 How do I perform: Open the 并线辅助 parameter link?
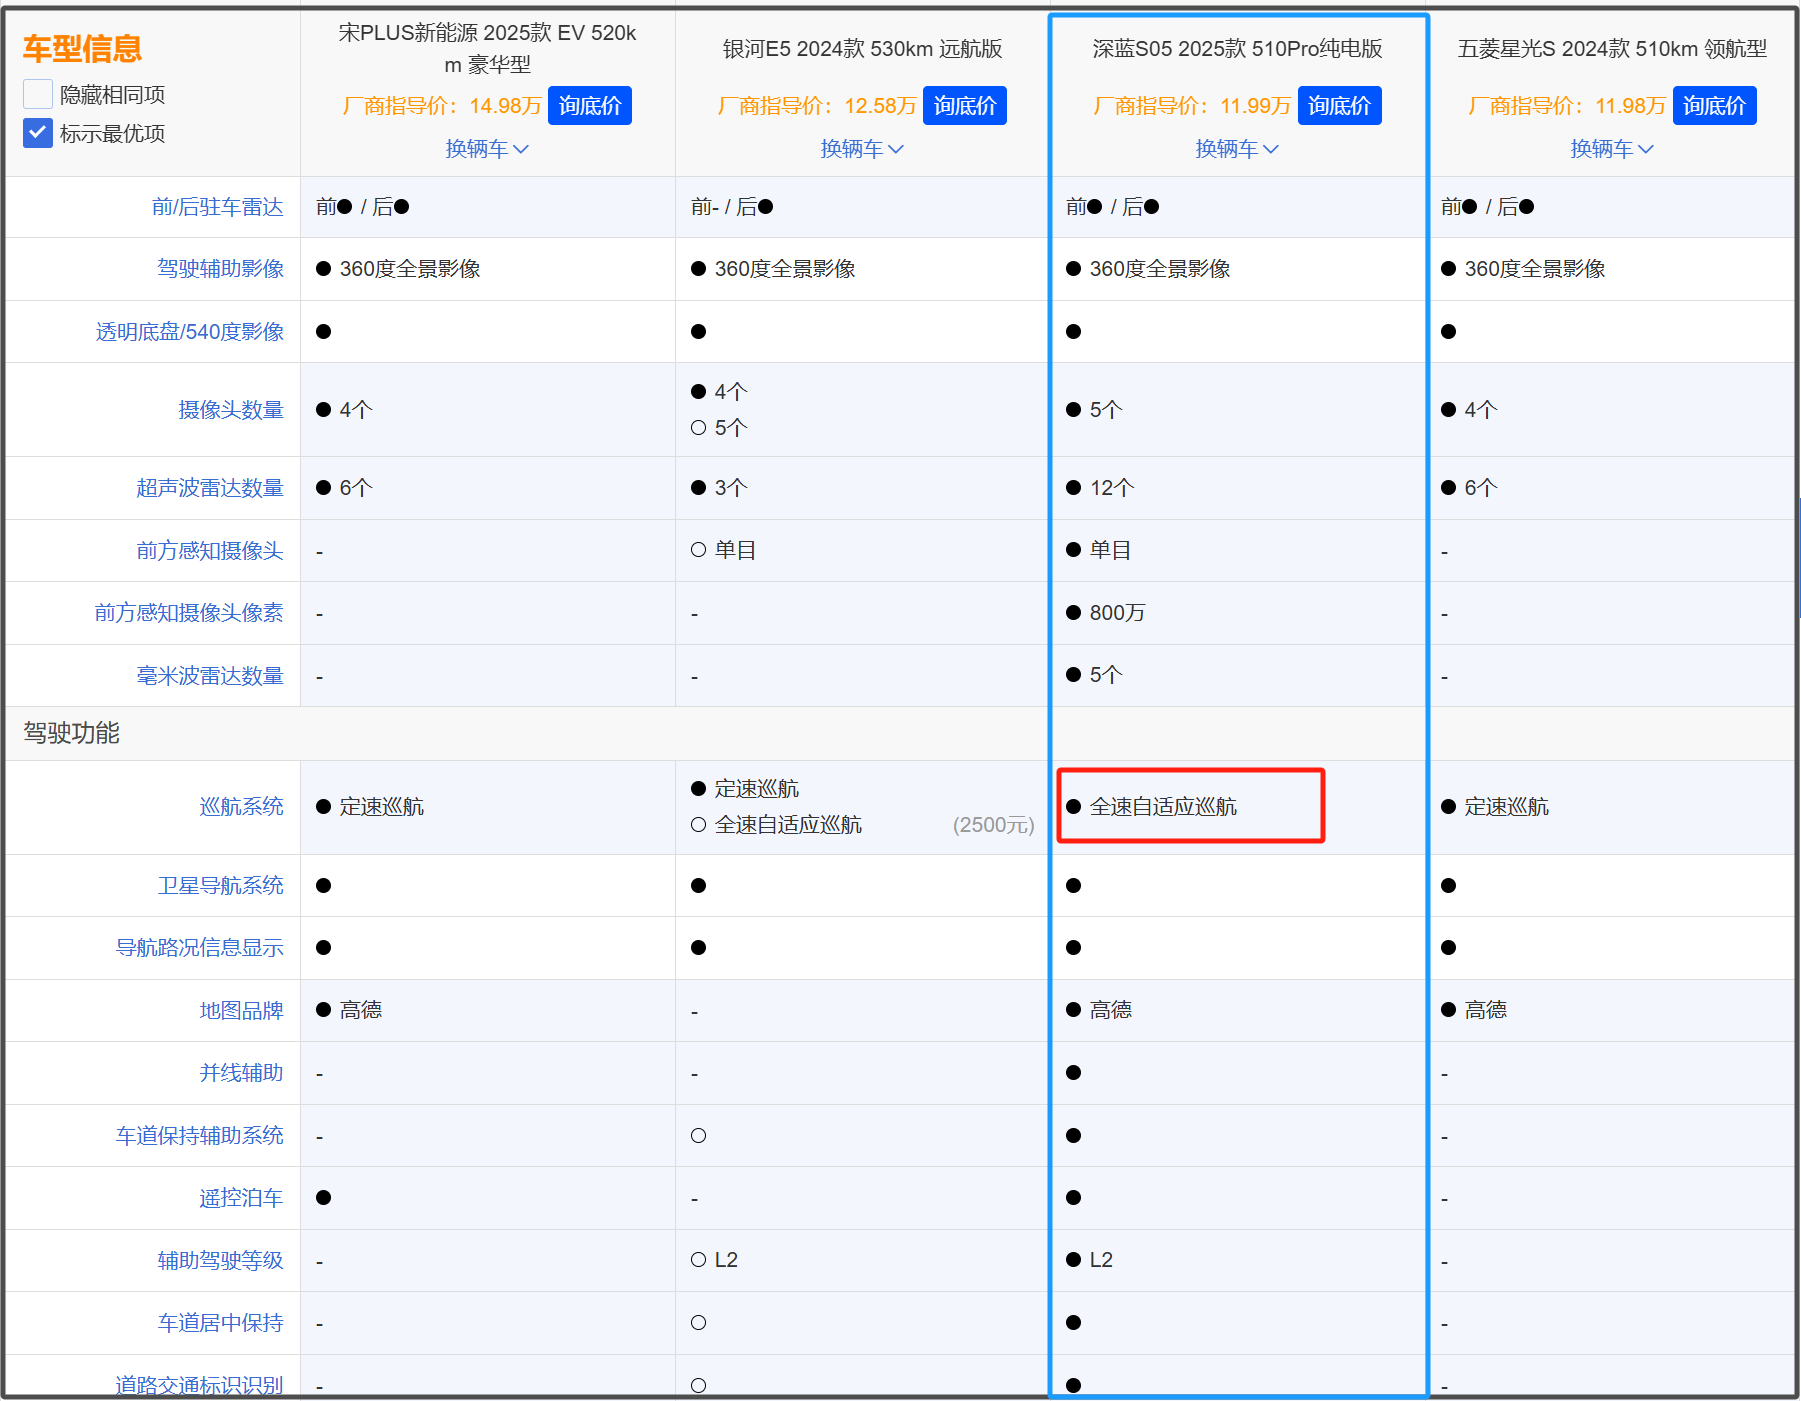pos(242,1073)
